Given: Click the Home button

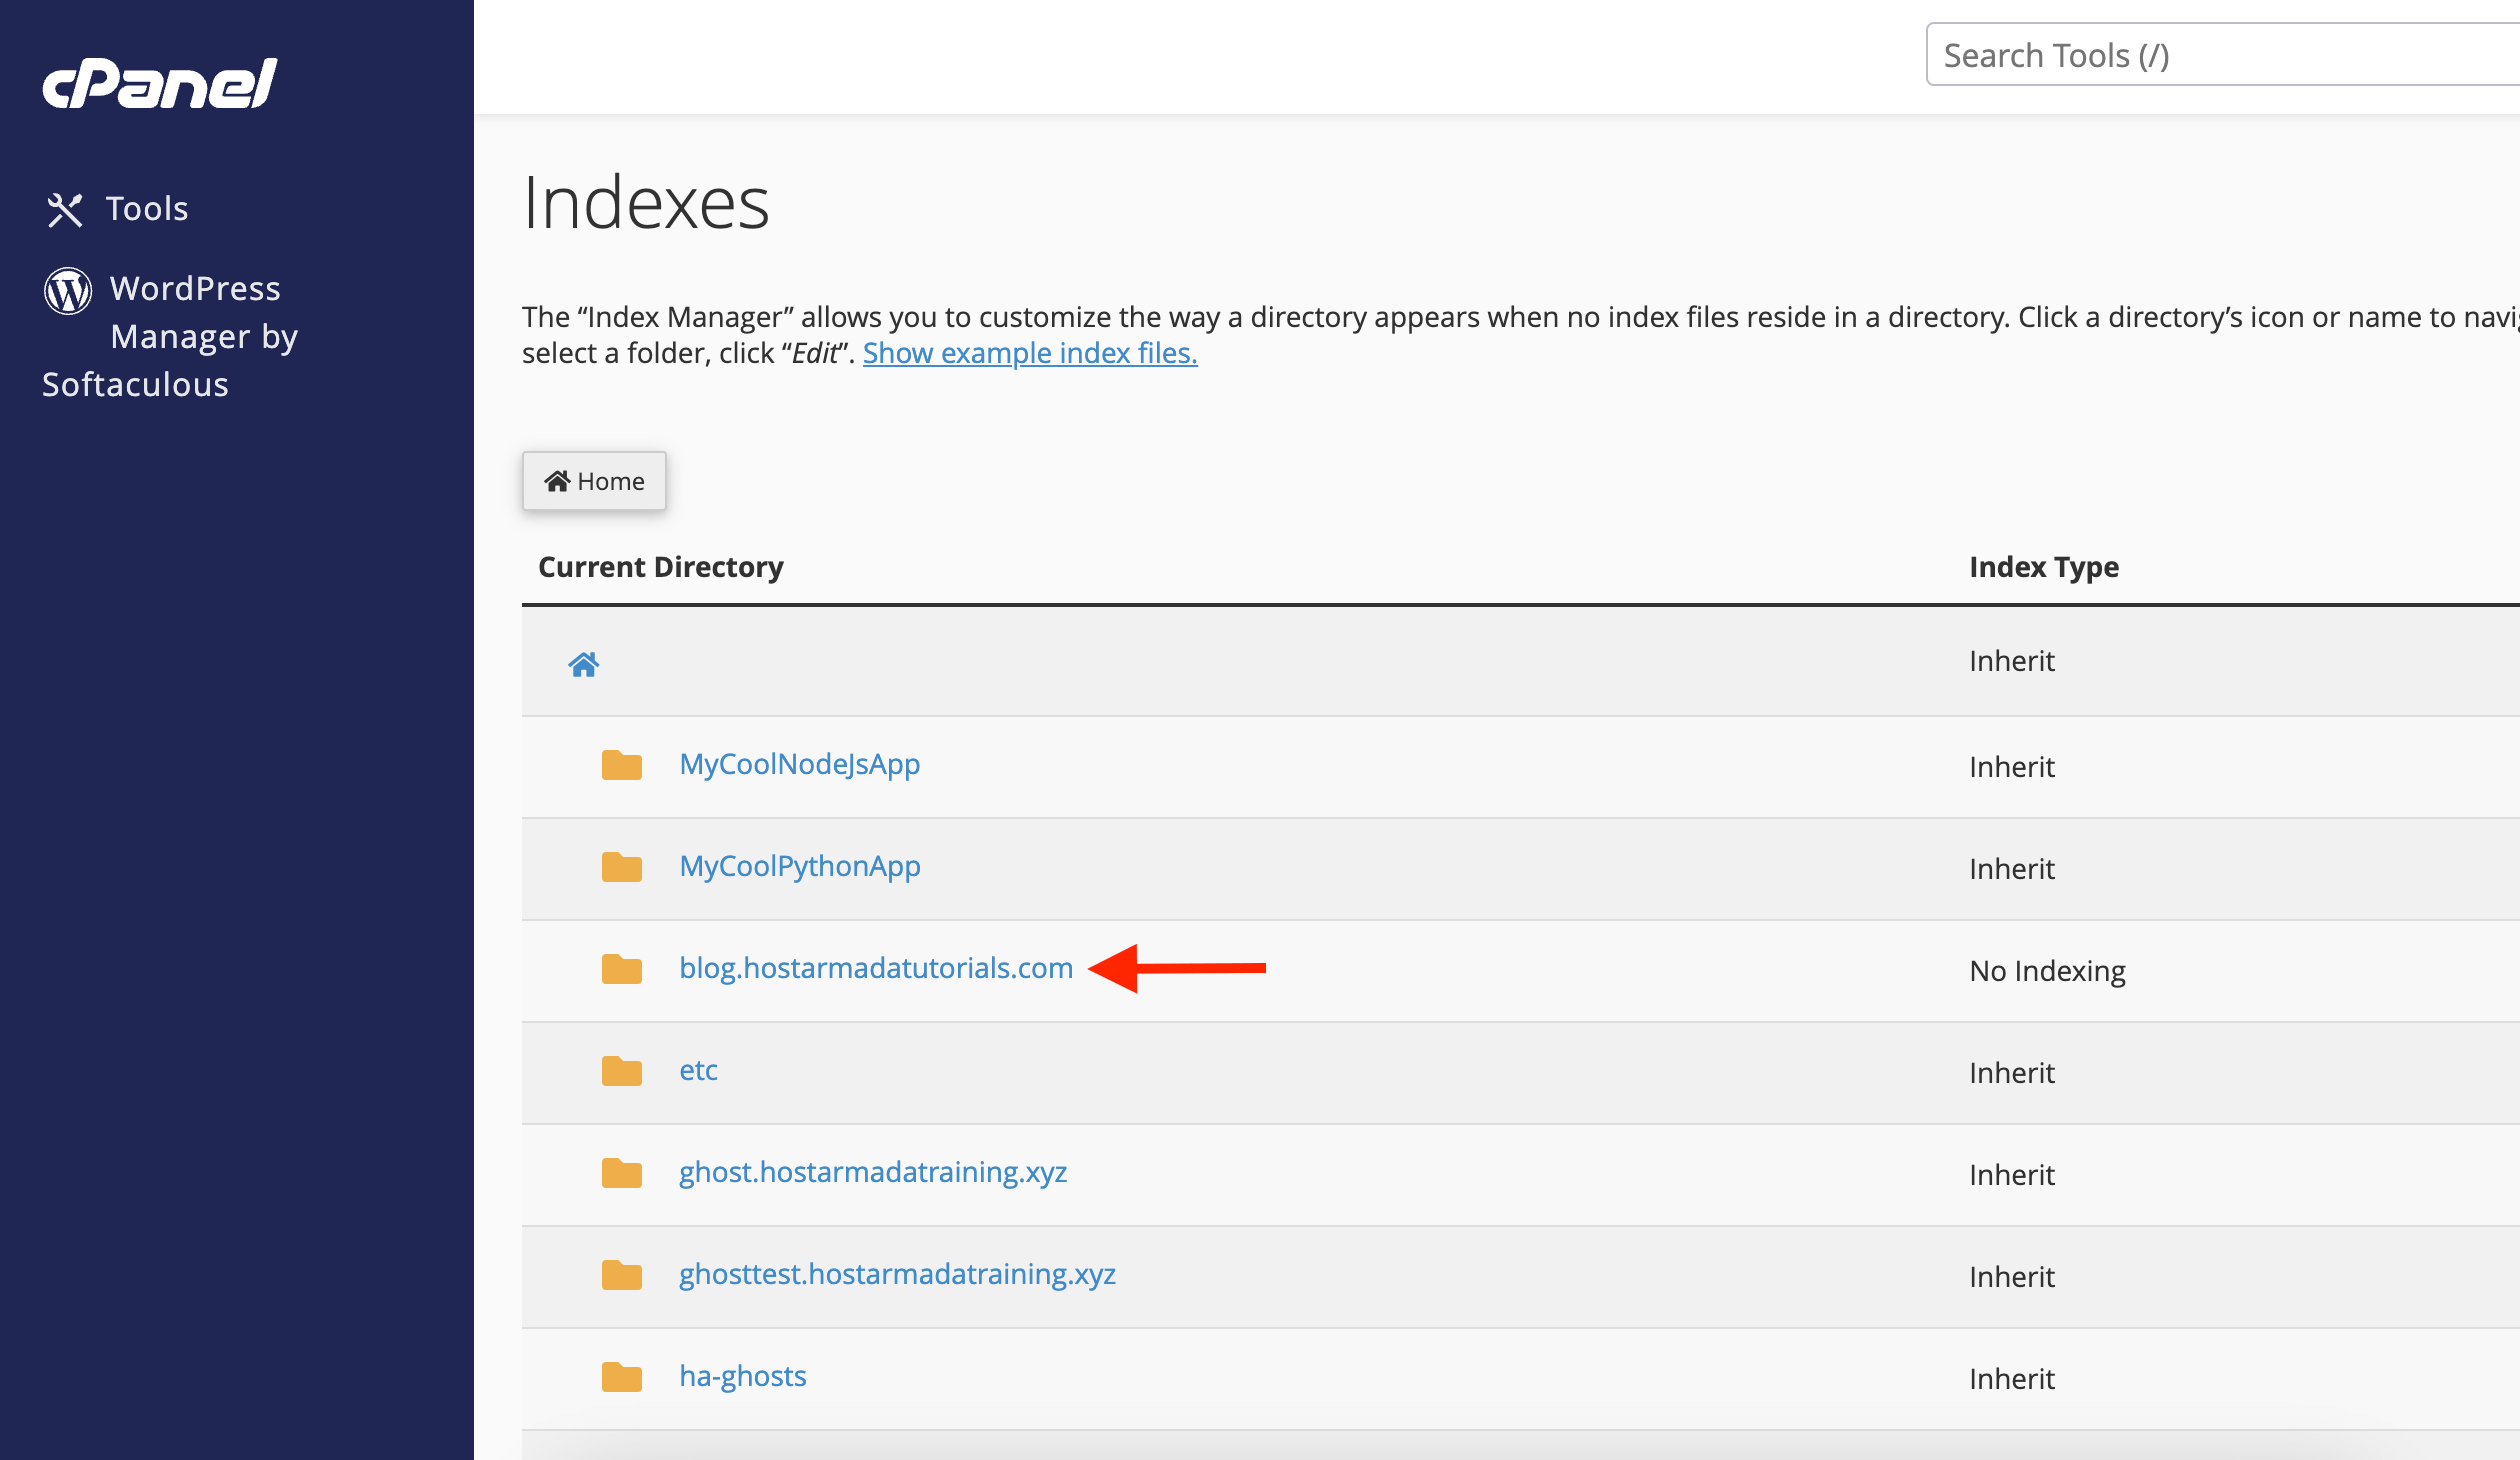Looking at the screenshot, I should (x=594, y=481).
